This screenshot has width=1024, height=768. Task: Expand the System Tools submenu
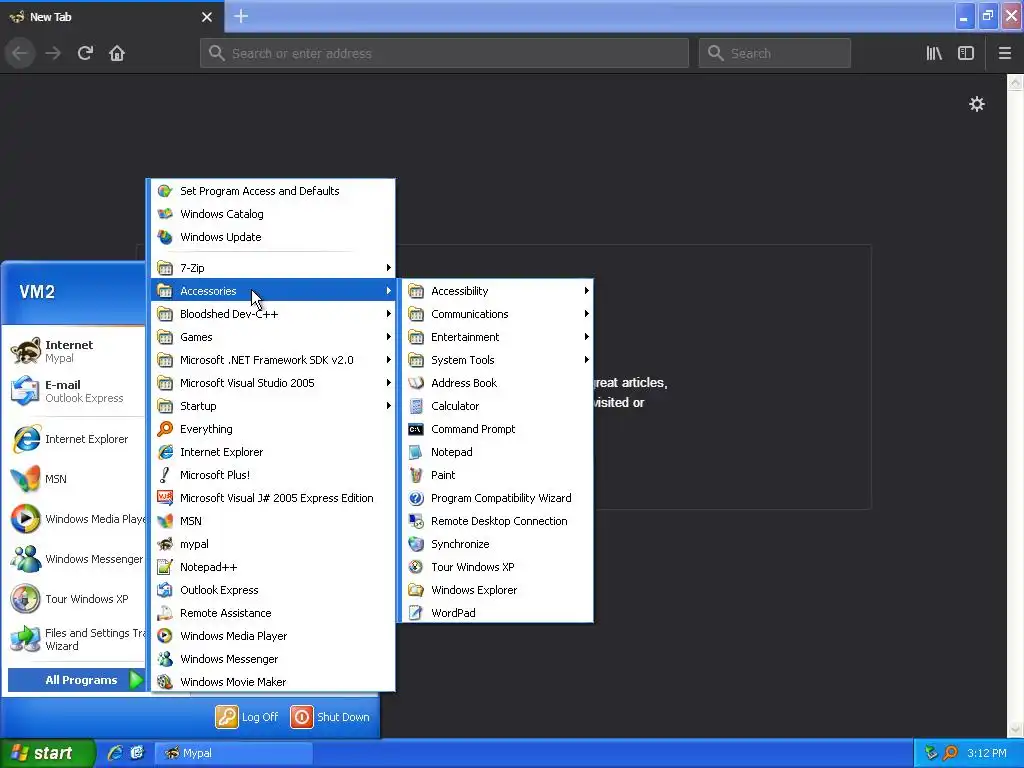(x=498, y=360)
